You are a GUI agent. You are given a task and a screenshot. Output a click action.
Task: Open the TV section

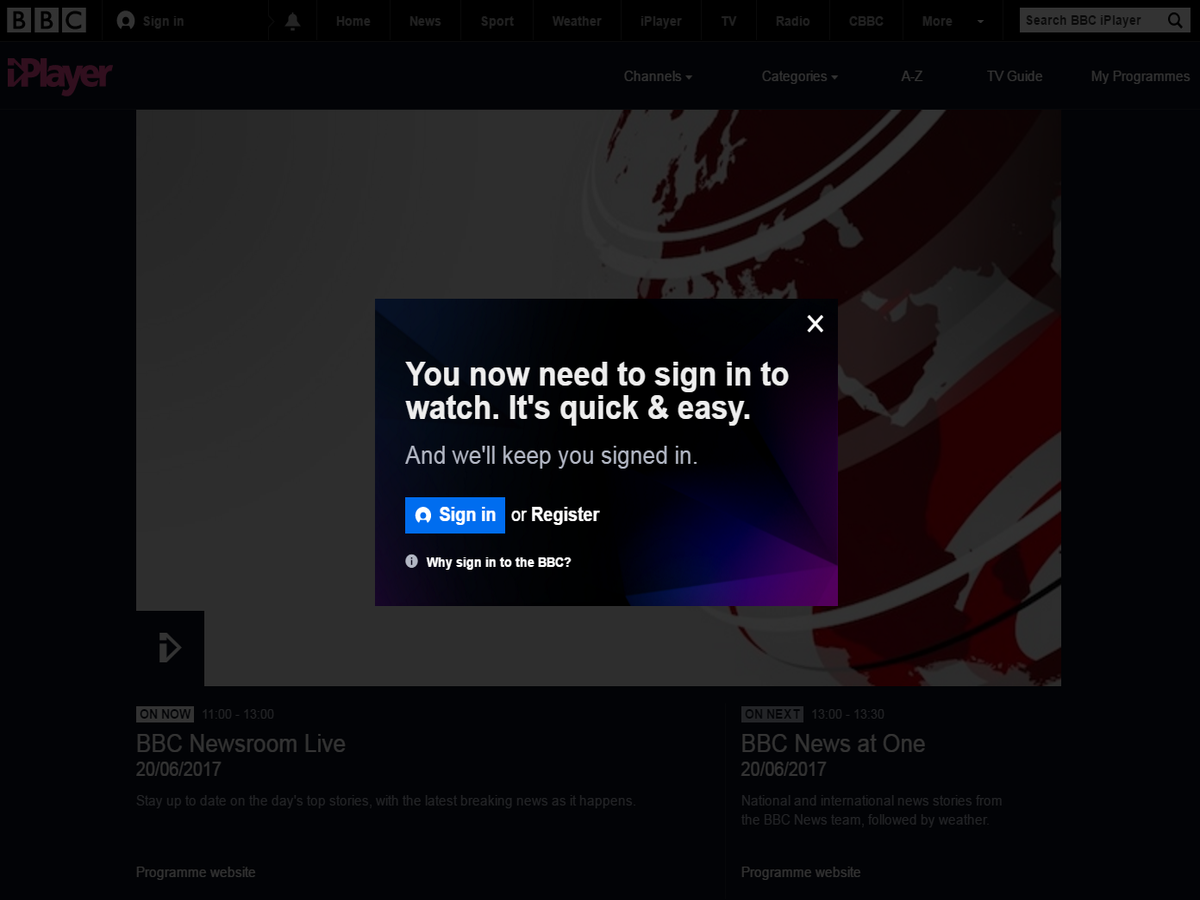pyautogui.click(x=729, y=21)
